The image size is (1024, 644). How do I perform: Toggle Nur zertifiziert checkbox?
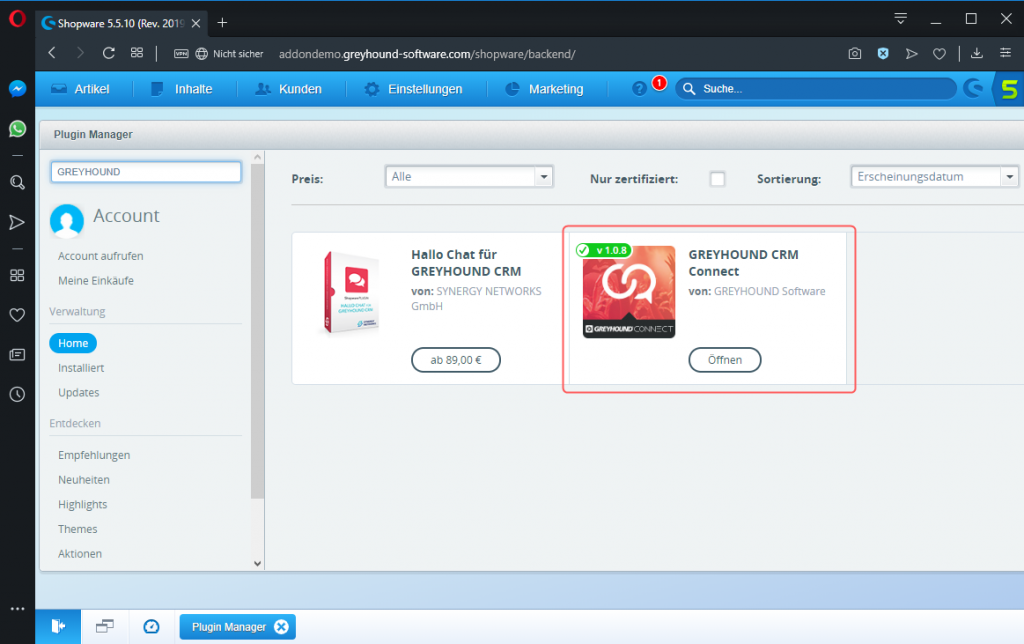(717, 179)
